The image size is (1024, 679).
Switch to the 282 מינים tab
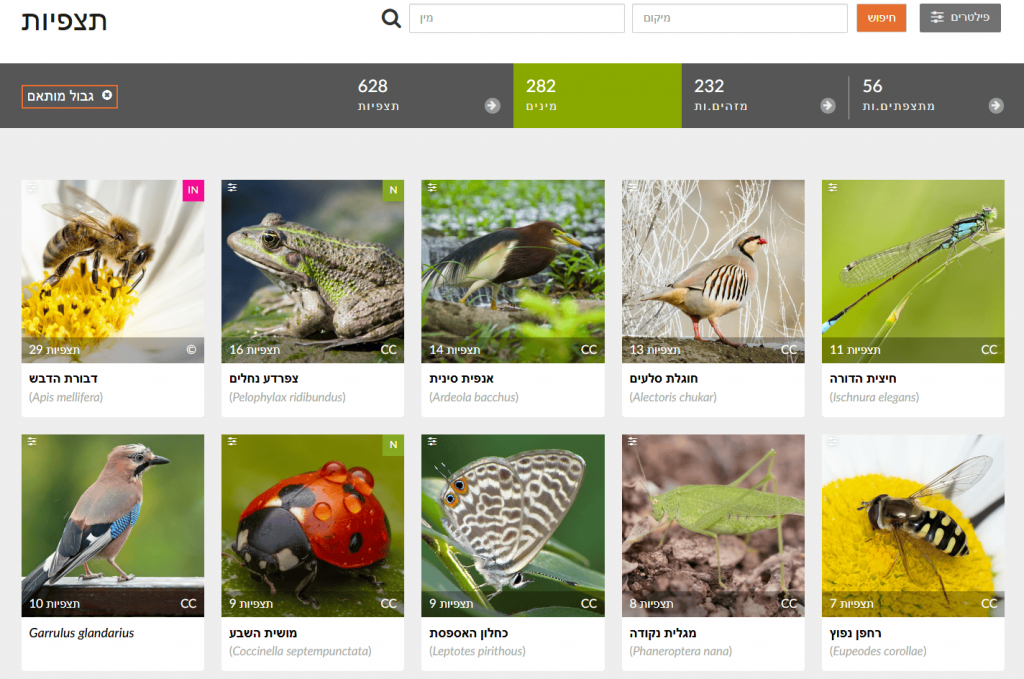(597, 96)
